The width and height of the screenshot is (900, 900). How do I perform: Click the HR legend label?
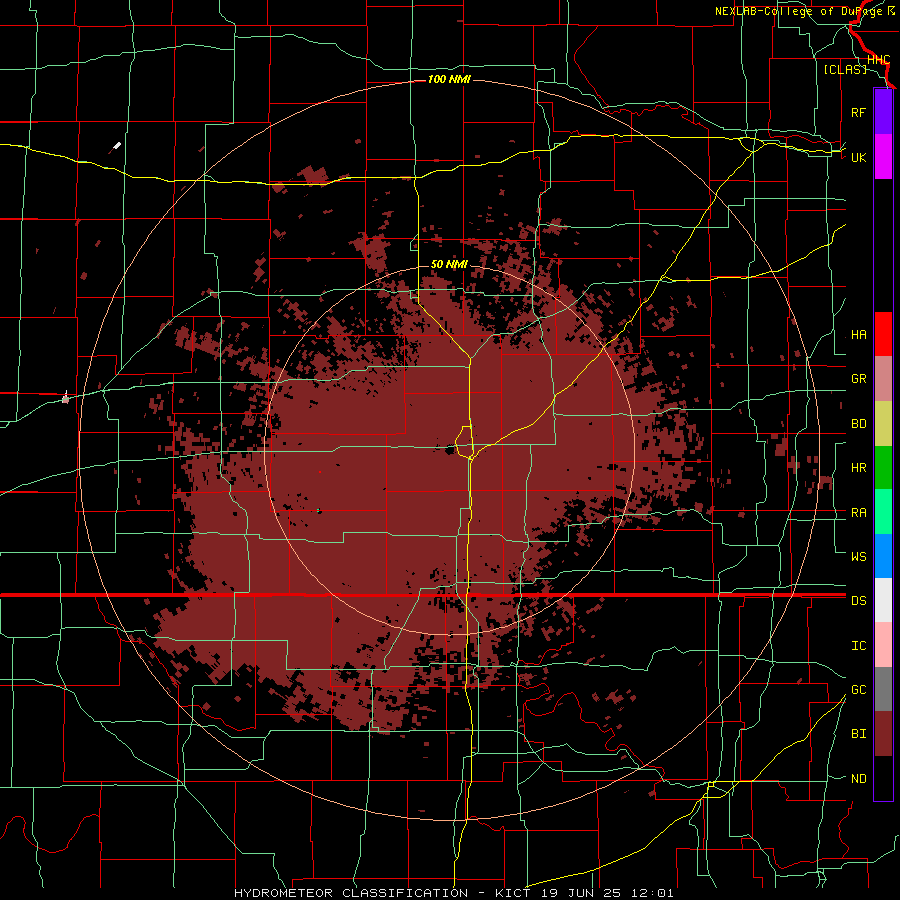[858, 468]
